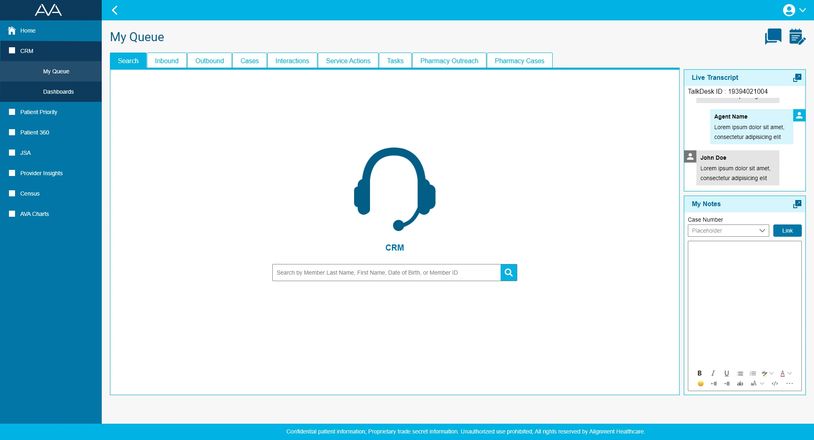Switch to the Inbound tab
This screenshot has height=440, width=814.
166,61
